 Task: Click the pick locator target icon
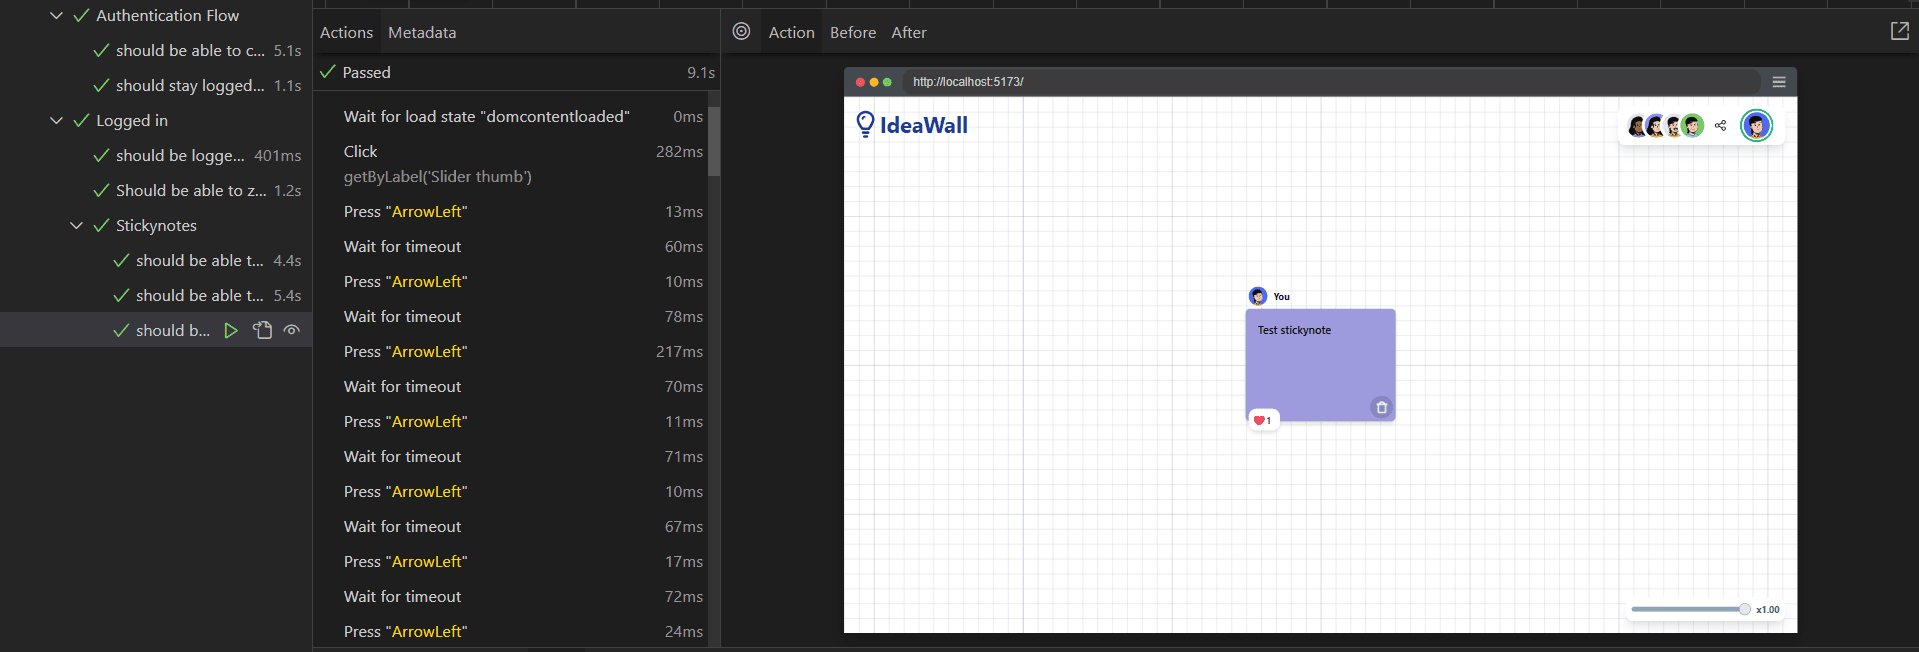[741, 32]
